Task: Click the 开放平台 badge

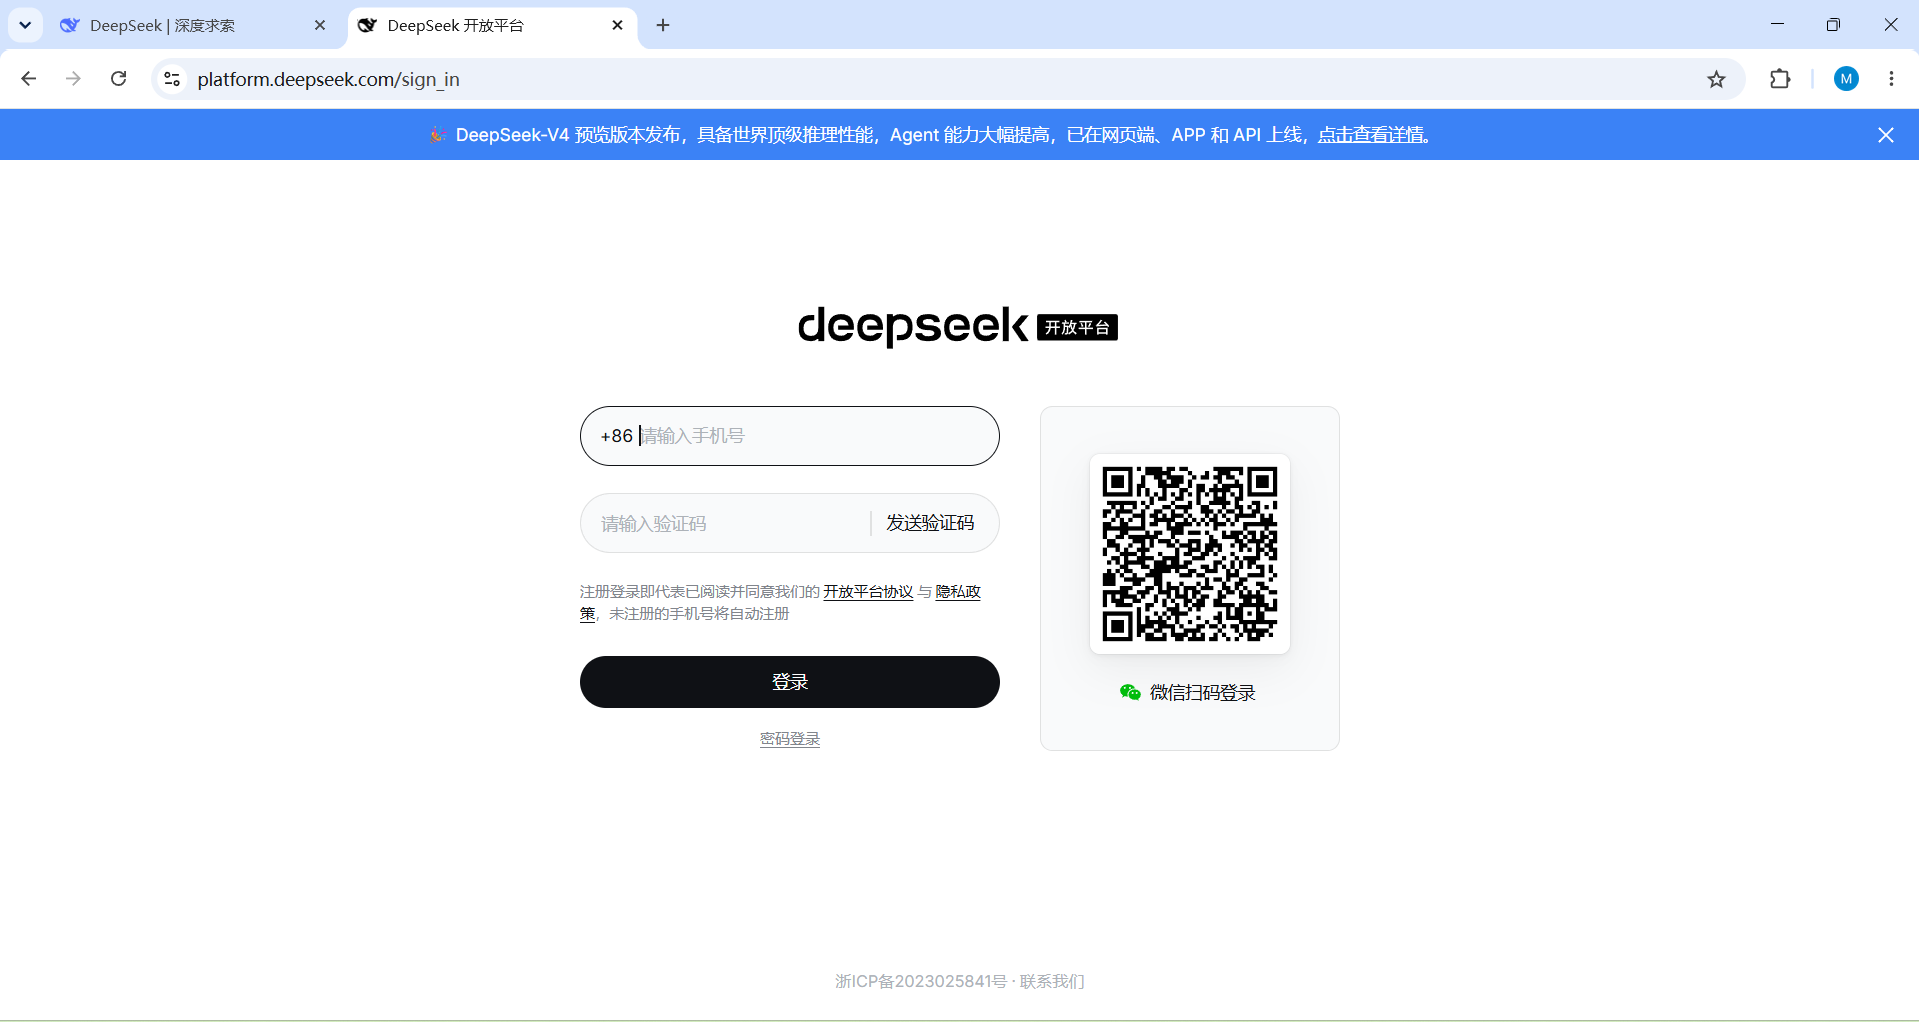Action: point(1077,327)
